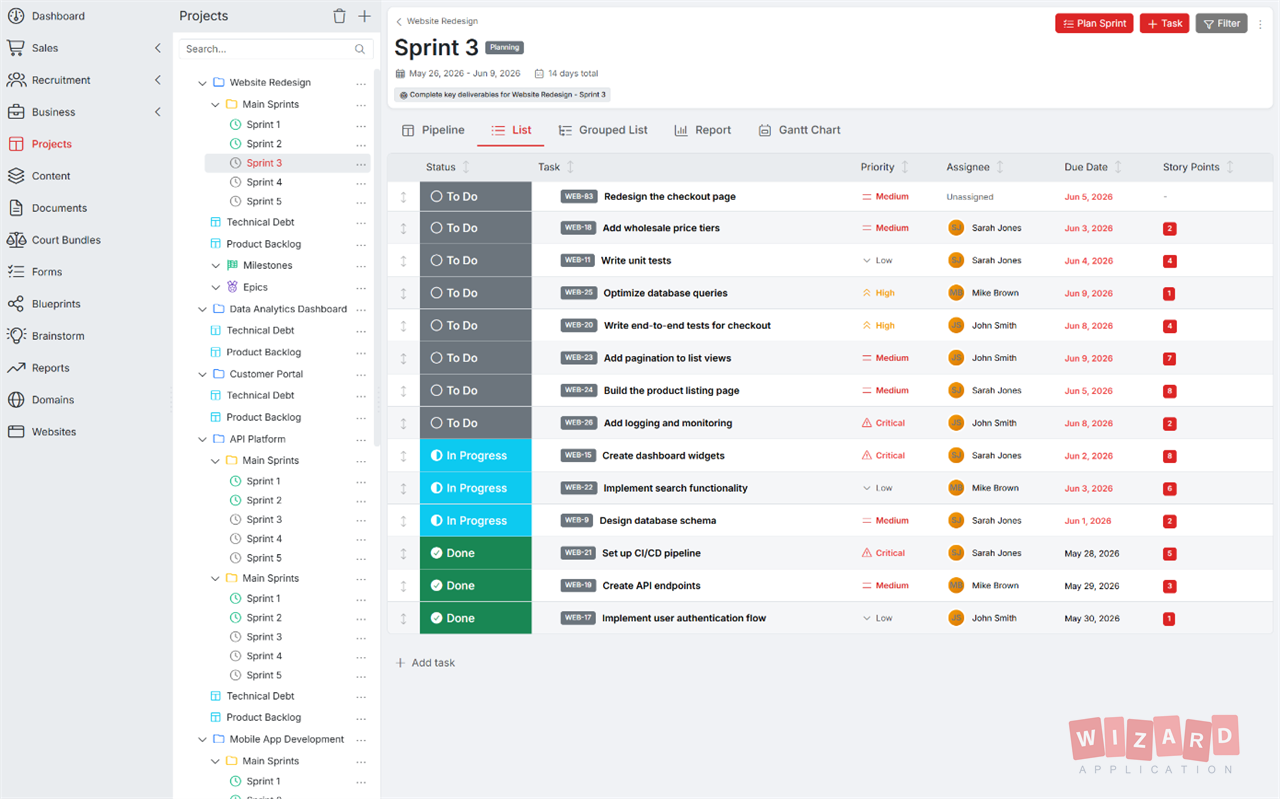Toggle the To Do status of WEB-18
The image size is (1280, 799).
(476, 228)
